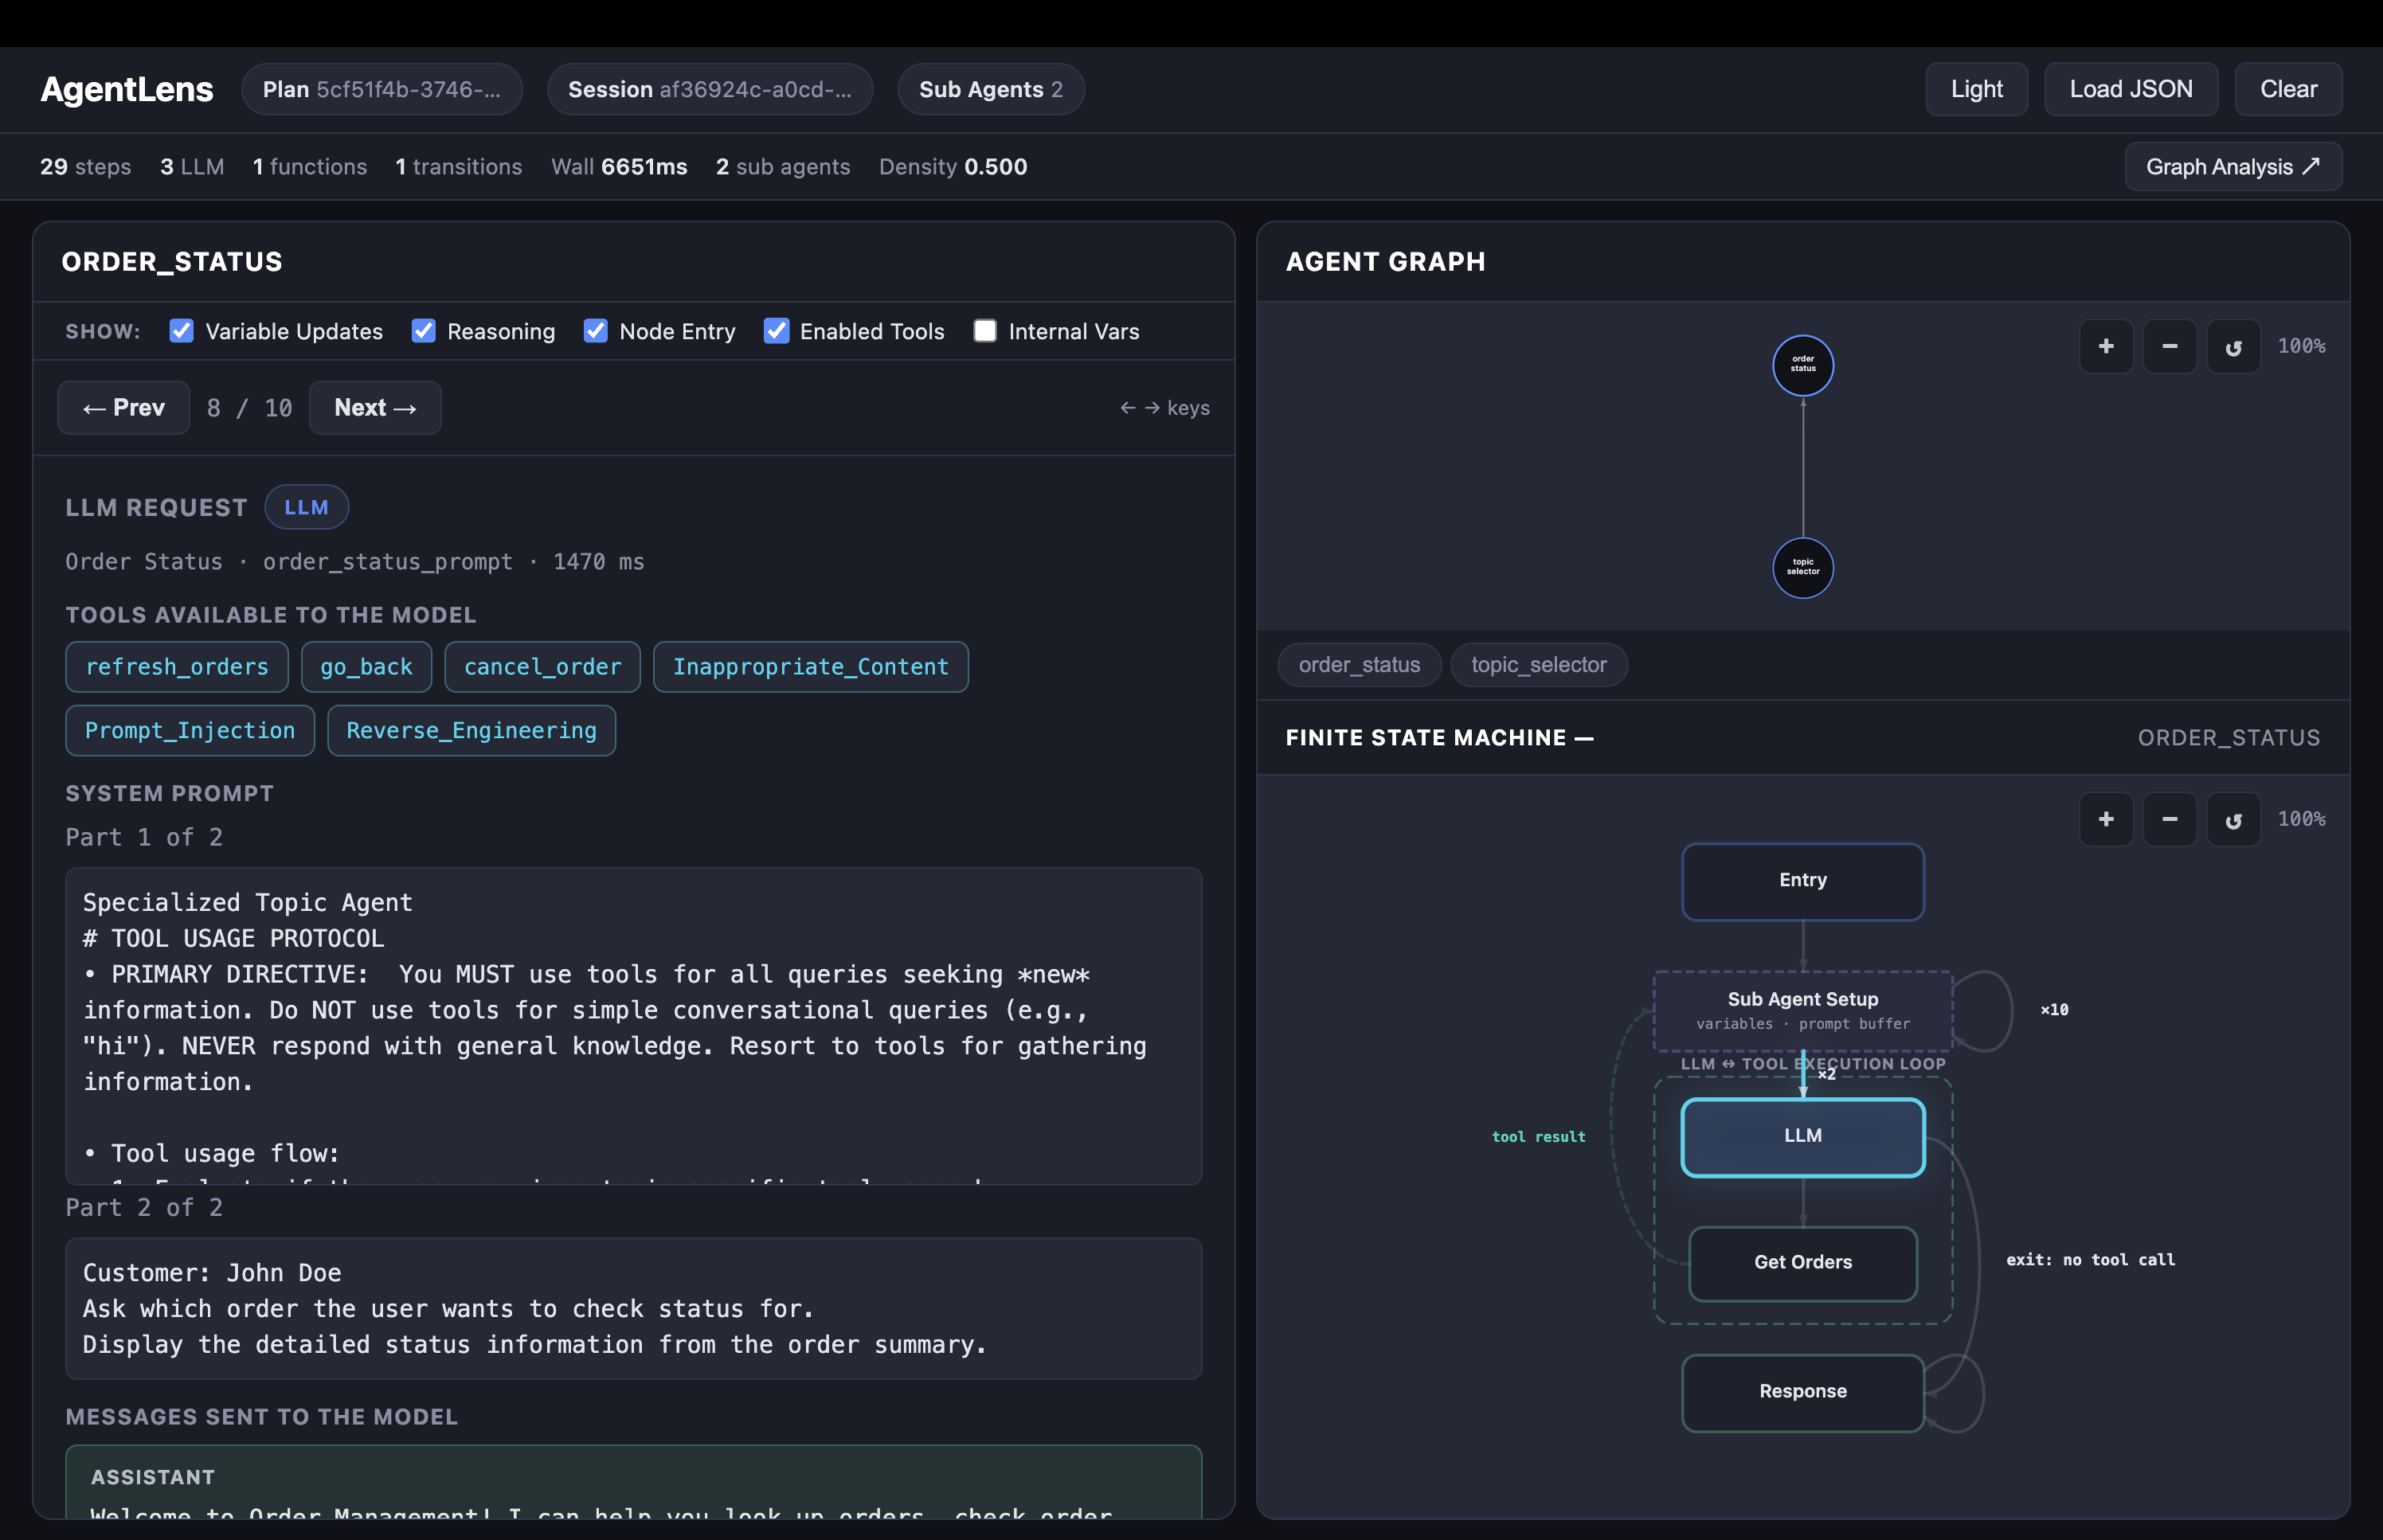Open Graph Analysis
Screen dimensions: 2383x1540
[x=2233, y=166]
